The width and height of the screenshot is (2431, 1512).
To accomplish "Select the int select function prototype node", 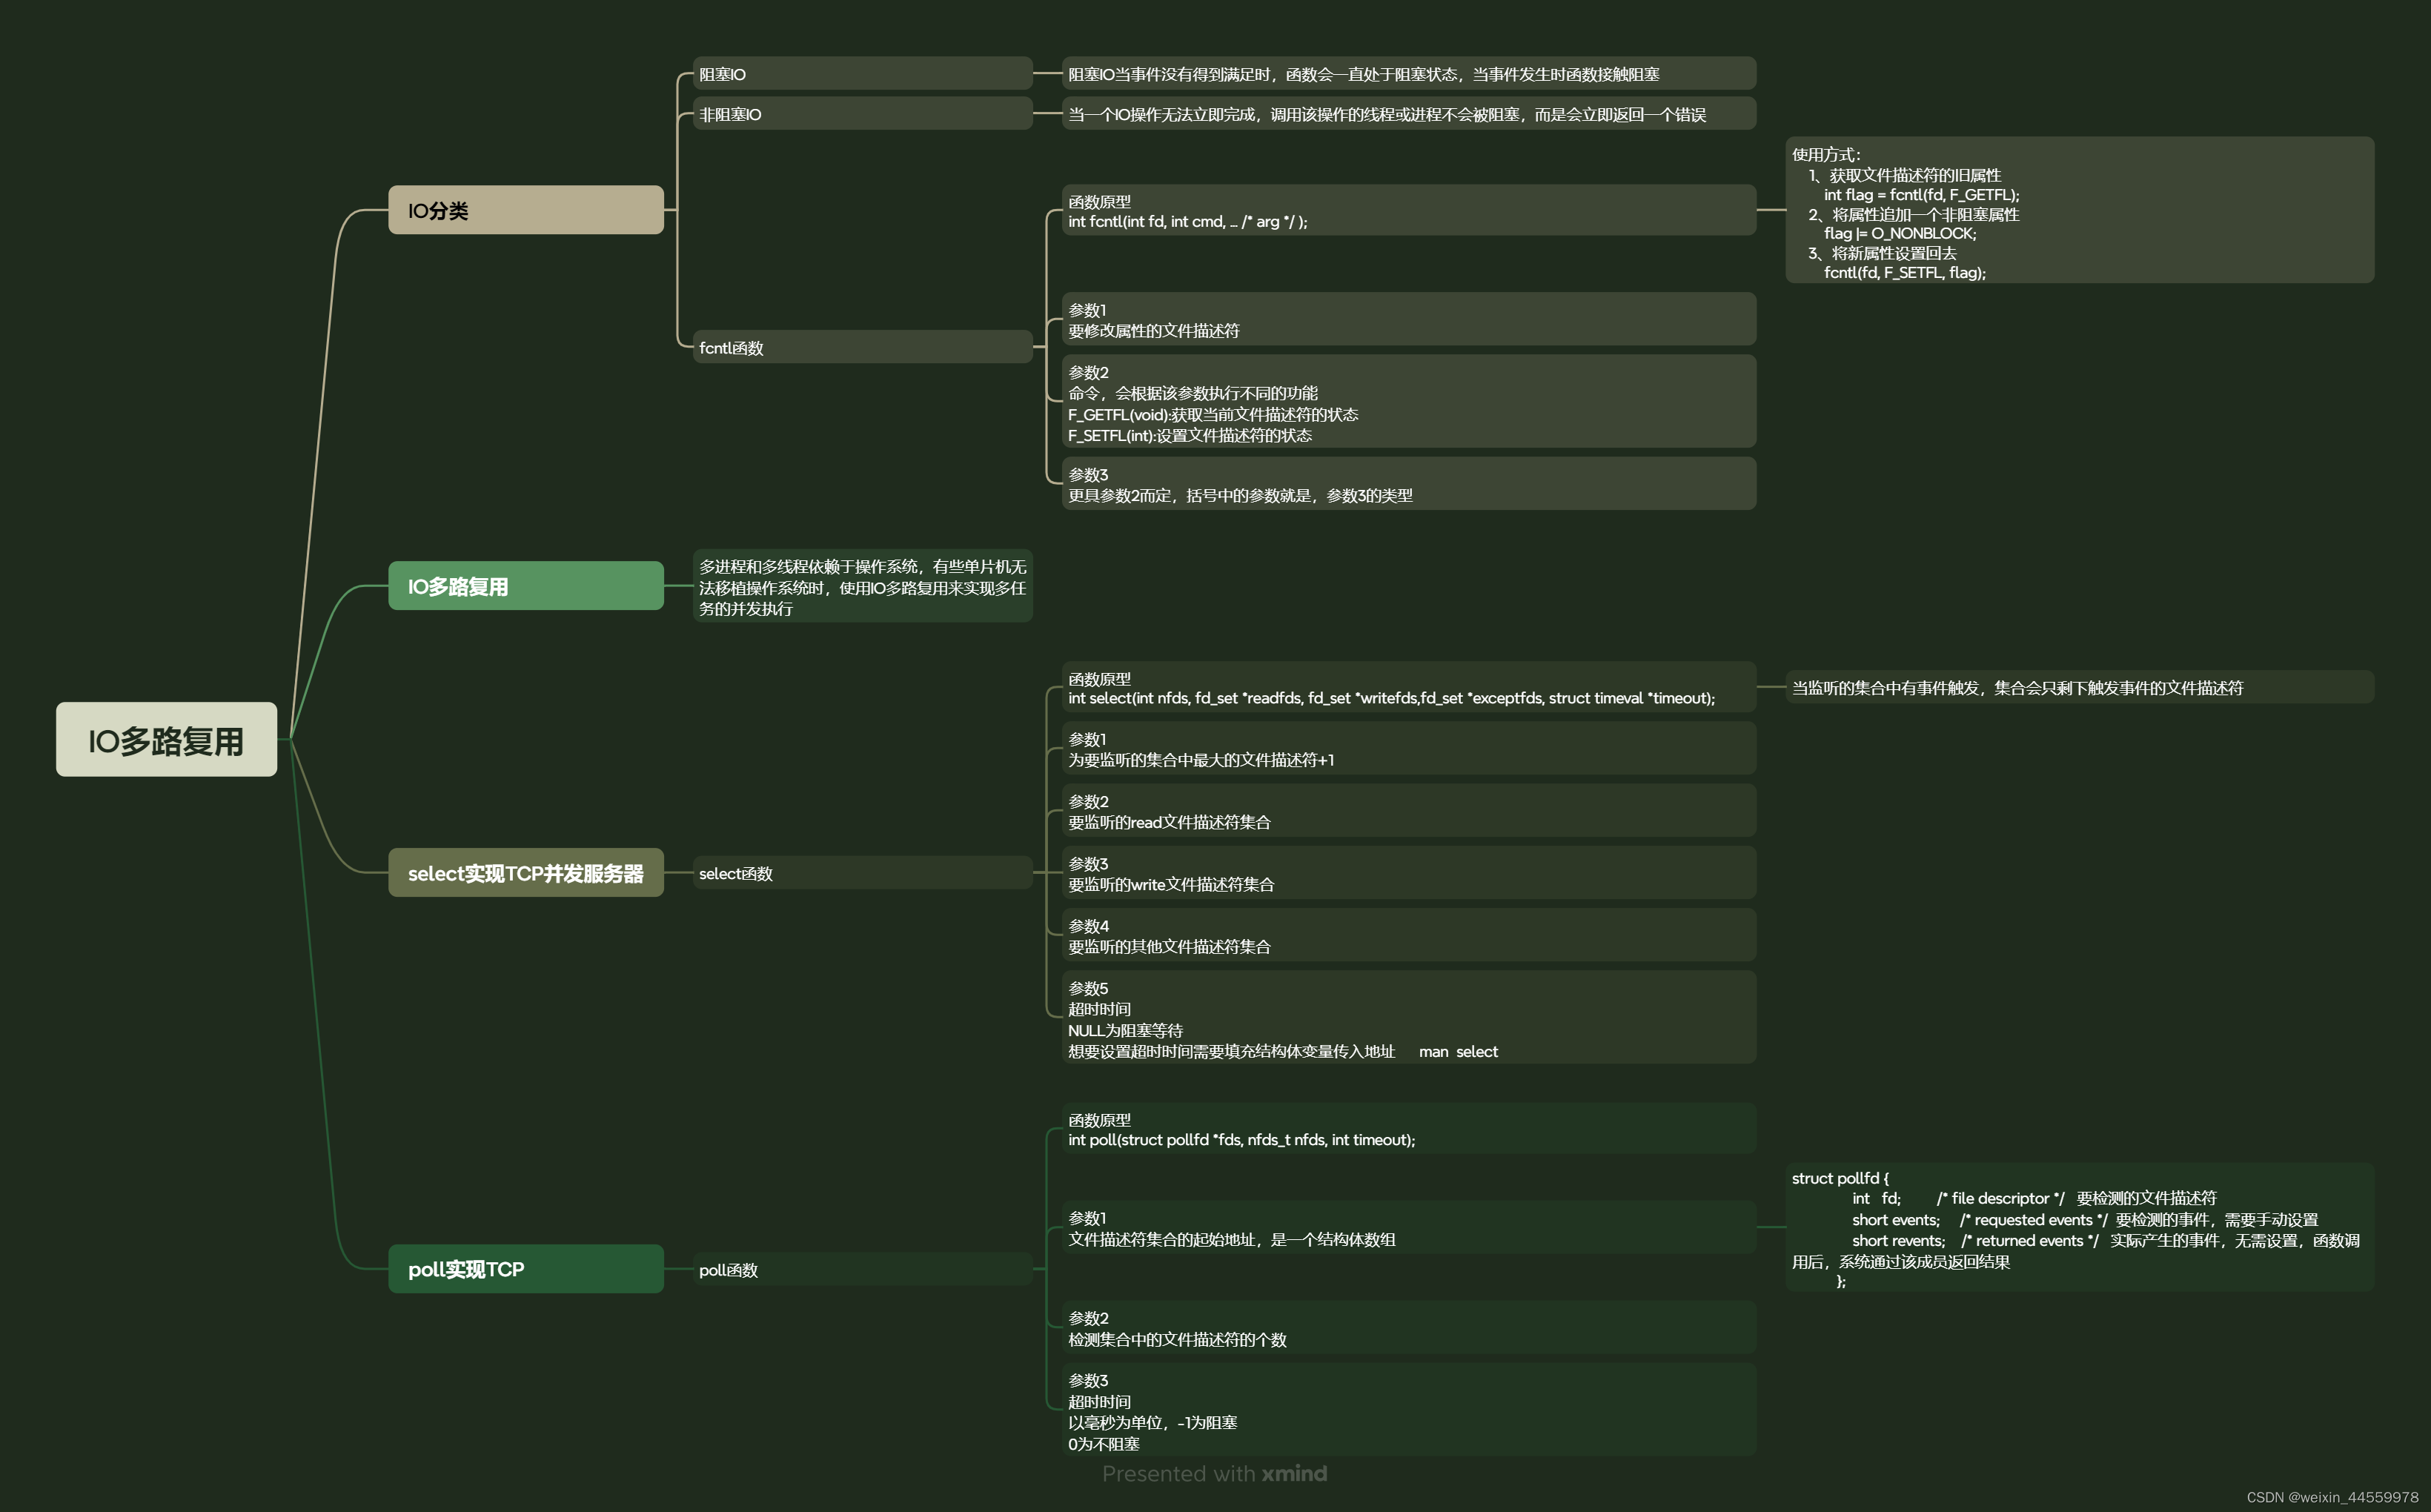I will [x=1409, y=687].
